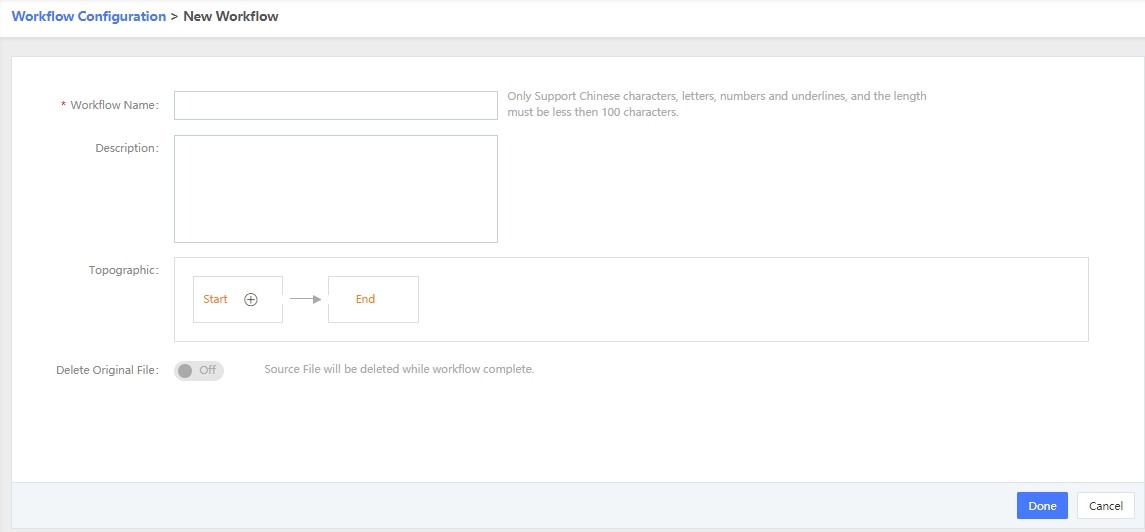Select the End node in topographic

pyautogui.click(x=373, y=299)
